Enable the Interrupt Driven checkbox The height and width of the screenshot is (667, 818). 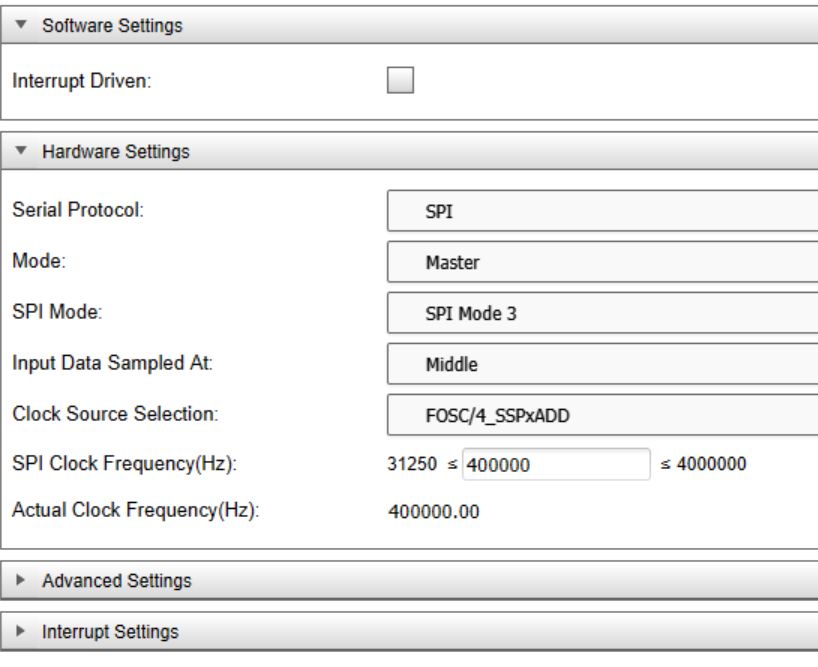point(400,80)
